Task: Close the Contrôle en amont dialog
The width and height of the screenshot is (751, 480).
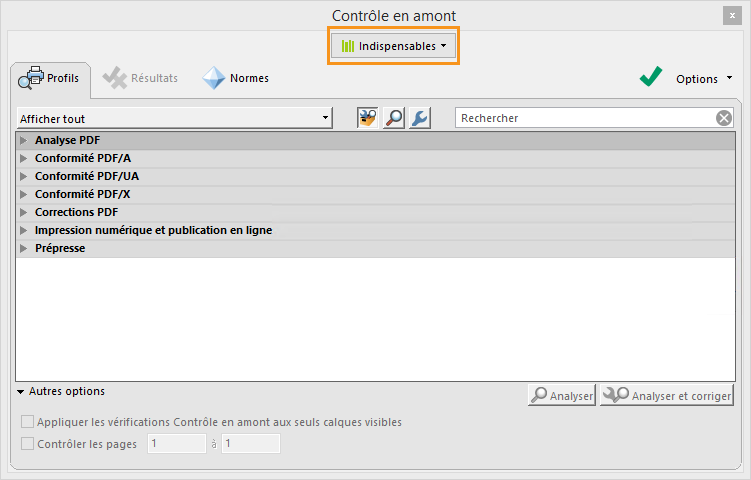Action: (x=732, y=16)
